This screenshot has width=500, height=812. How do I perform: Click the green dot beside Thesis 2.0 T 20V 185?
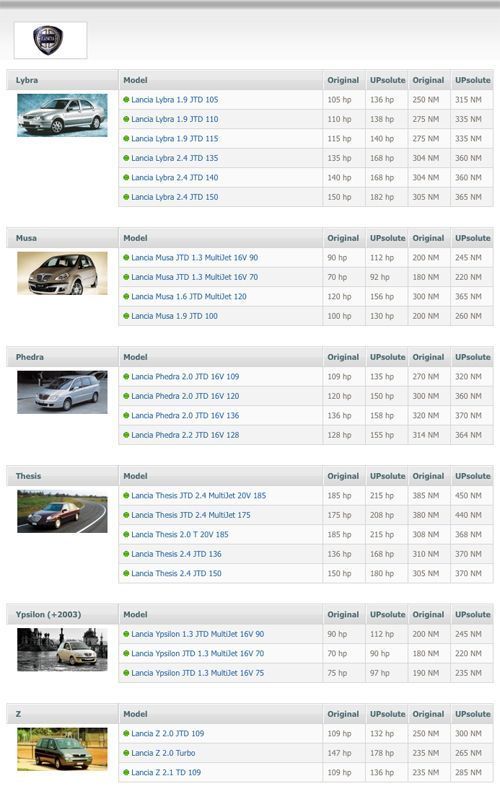126,534
